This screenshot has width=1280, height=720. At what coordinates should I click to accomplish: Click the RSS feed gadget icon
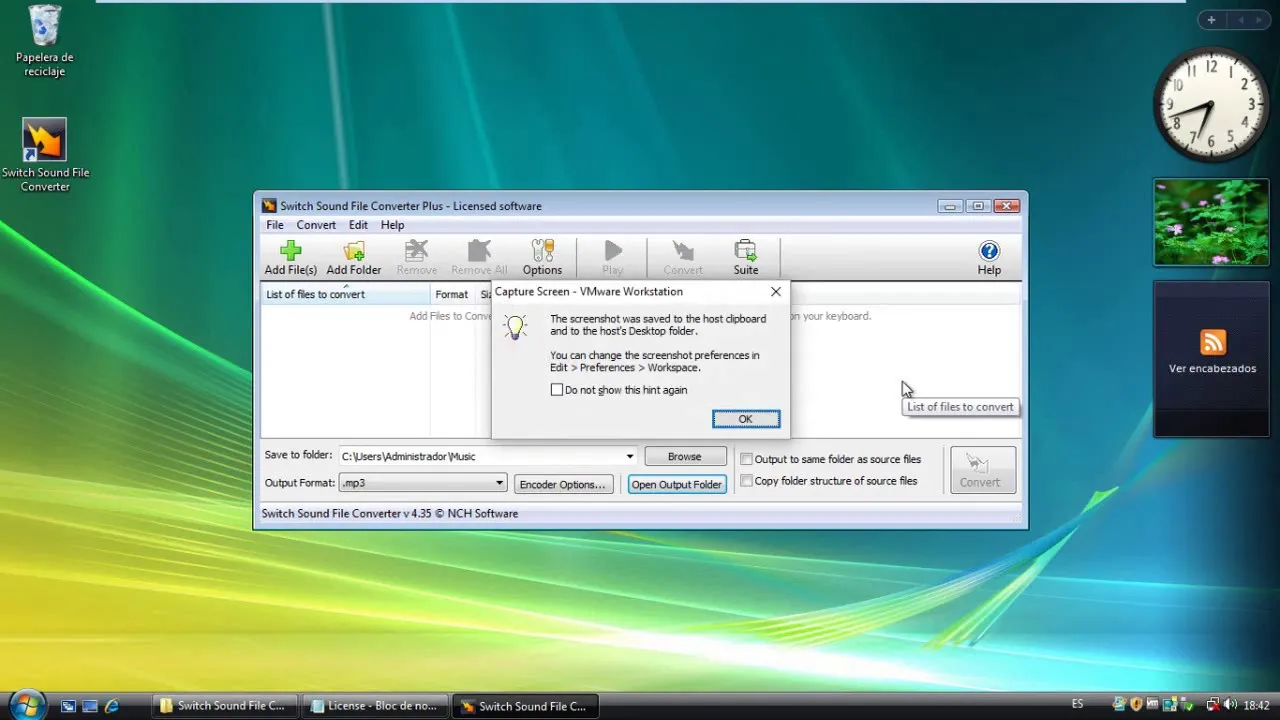pyautogui.click(x=1213, y=342)
